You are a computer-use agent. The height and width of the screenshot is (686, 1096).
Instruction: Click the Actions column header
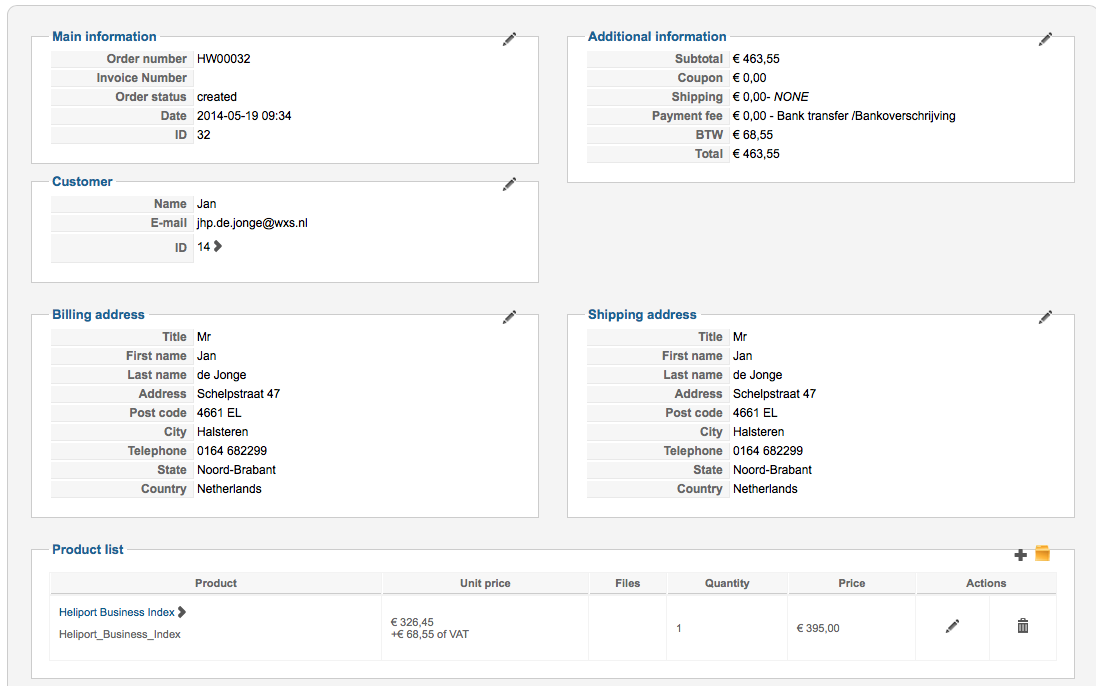pyautogui.click(x=986, y=583)
